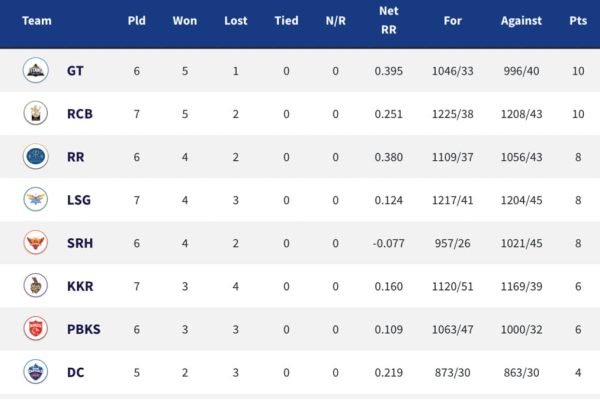Click the GT team logo icon
The width and height of the screenshot is (600, 400).
point(36,71)
